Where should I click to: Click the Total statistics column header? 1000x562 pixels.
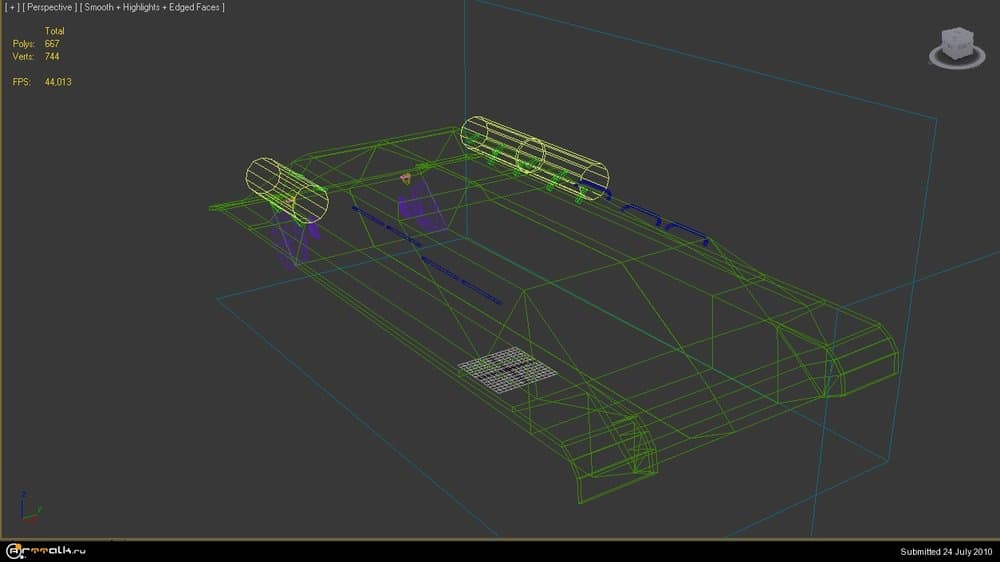(54, 31)
